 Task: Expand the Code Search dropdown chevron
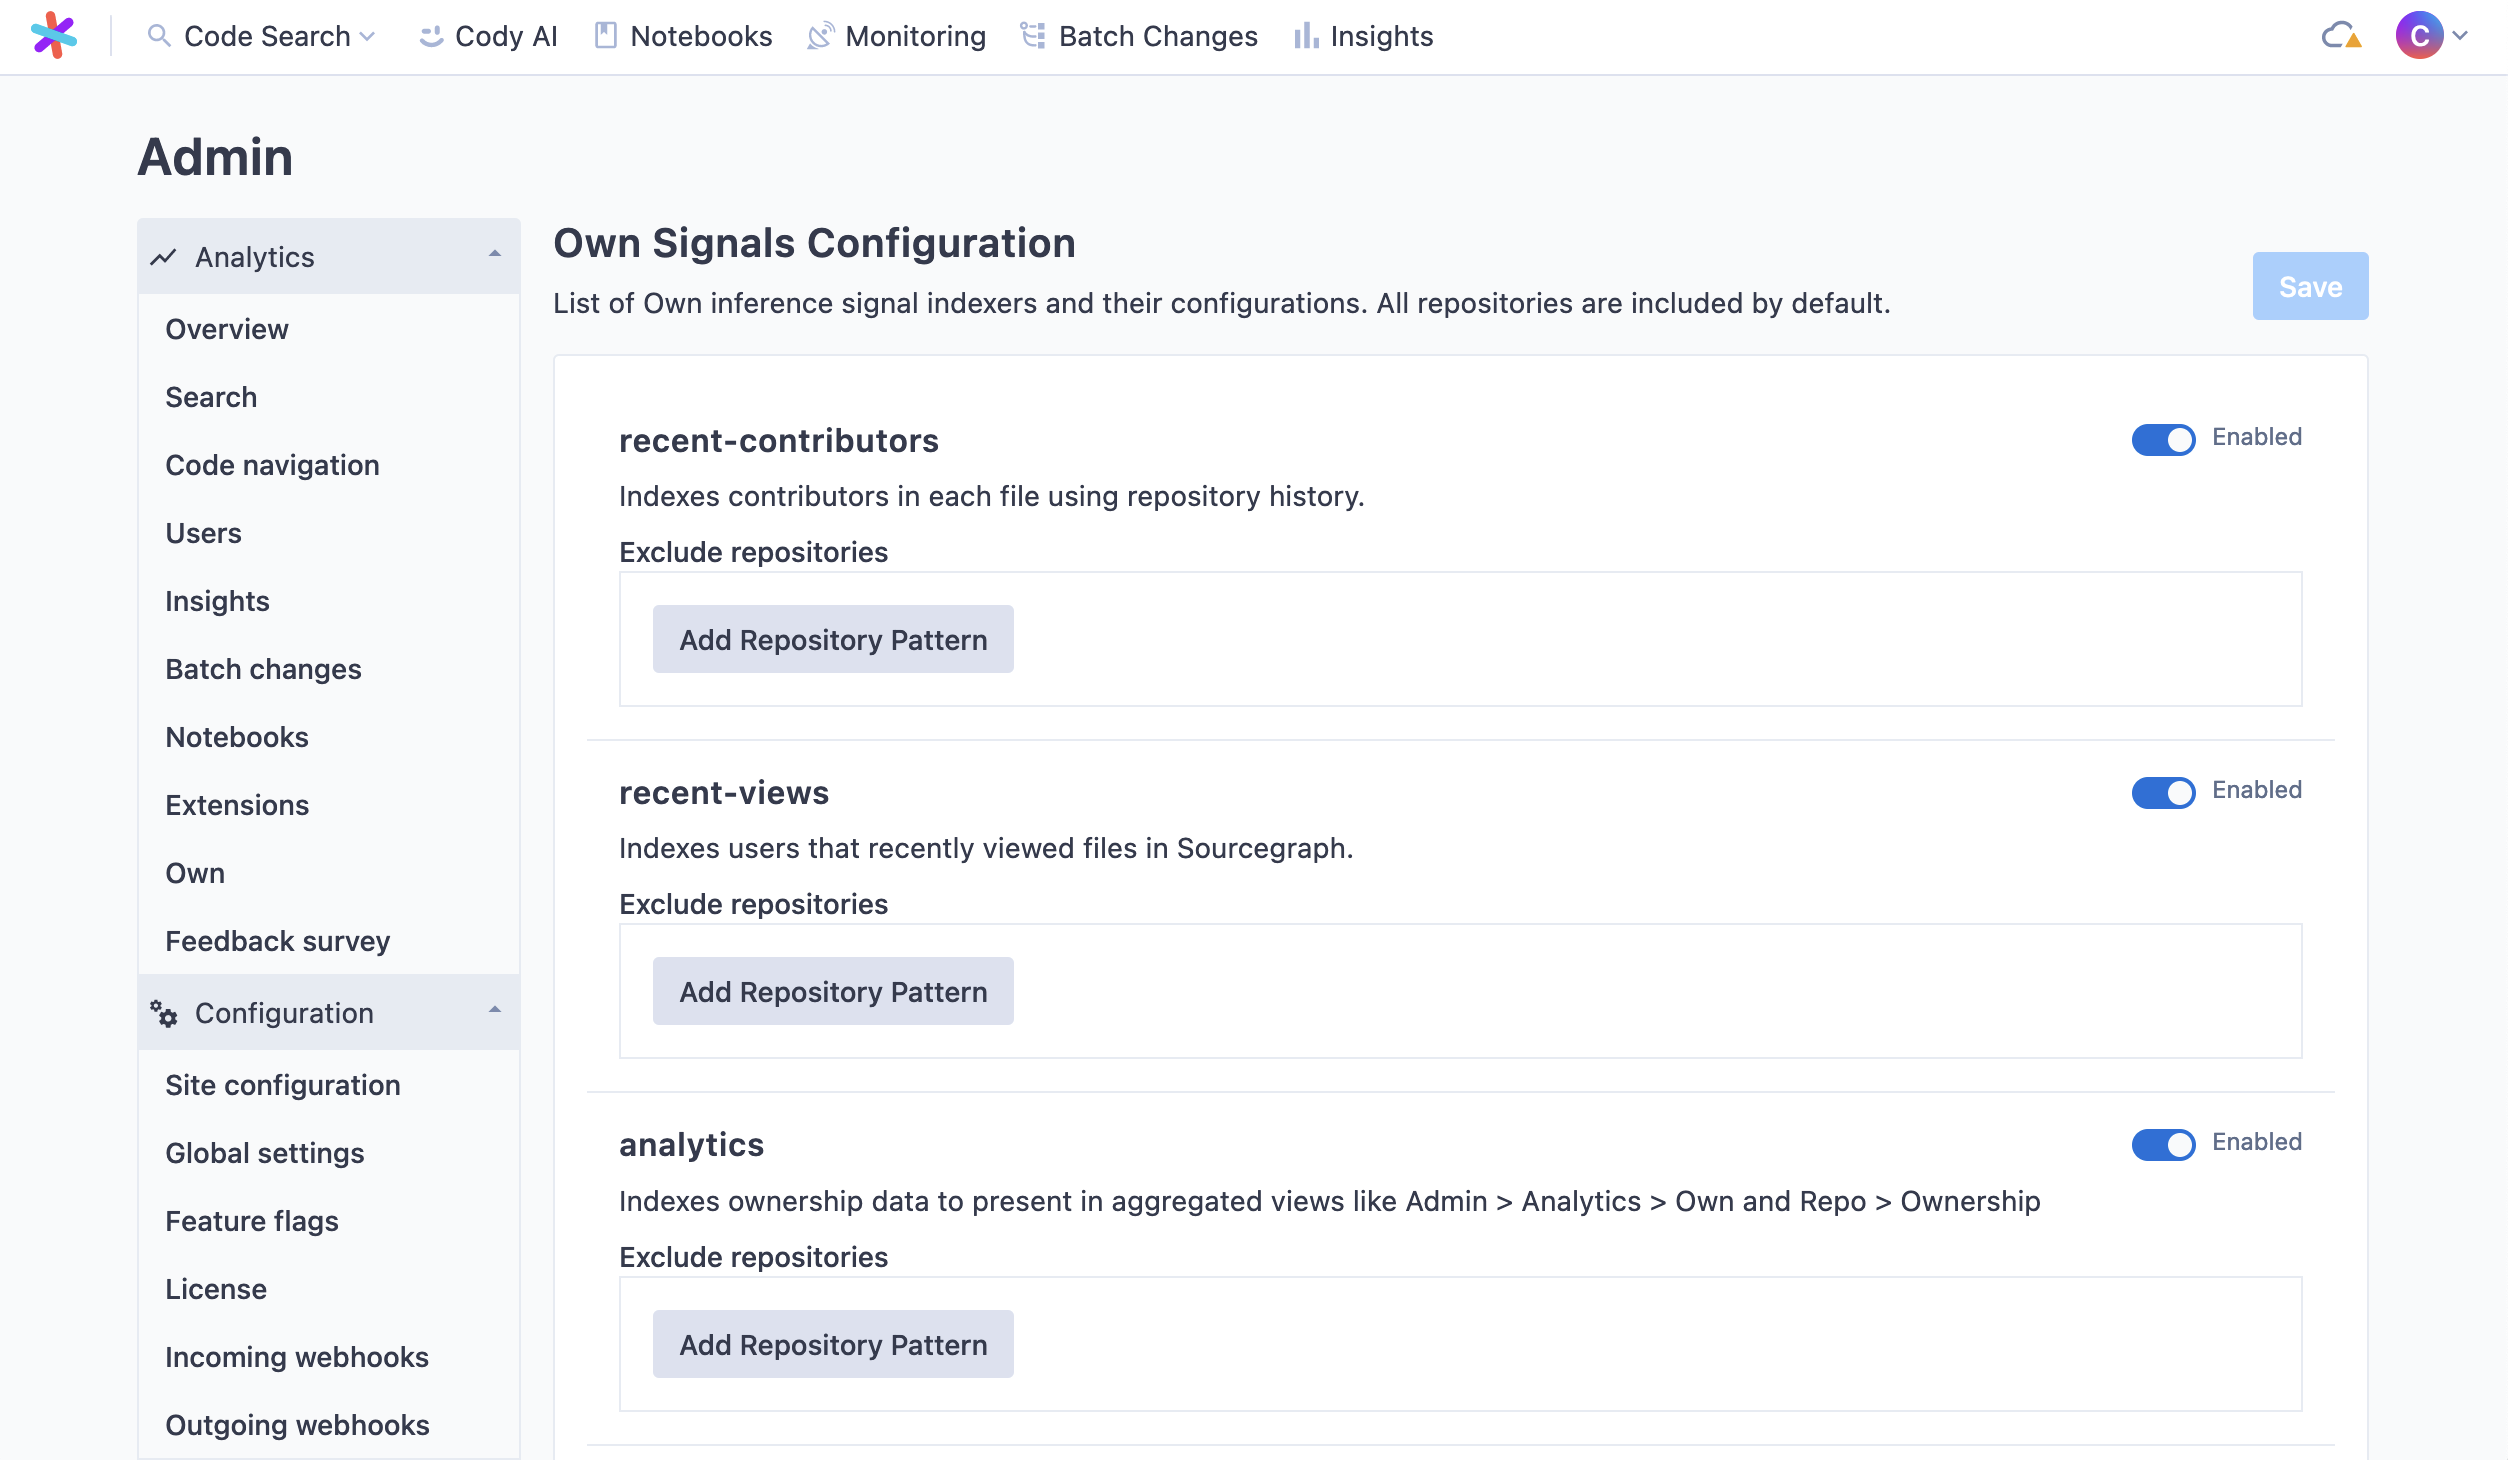pyautogui.click(x=367, y=36)
